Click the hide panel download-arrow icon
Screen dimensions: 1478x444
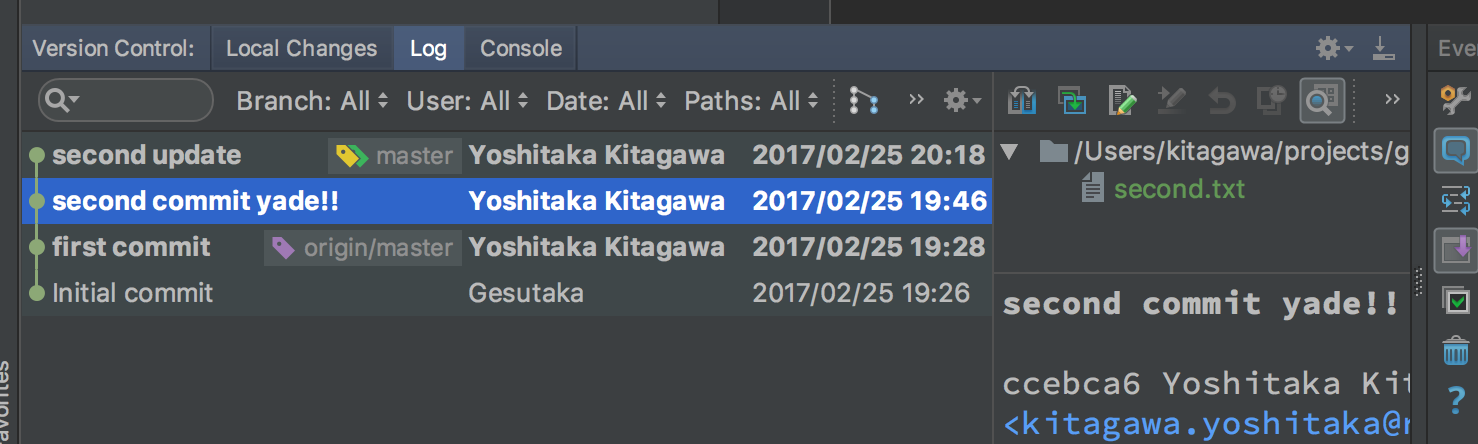(x=1383, y=47)
